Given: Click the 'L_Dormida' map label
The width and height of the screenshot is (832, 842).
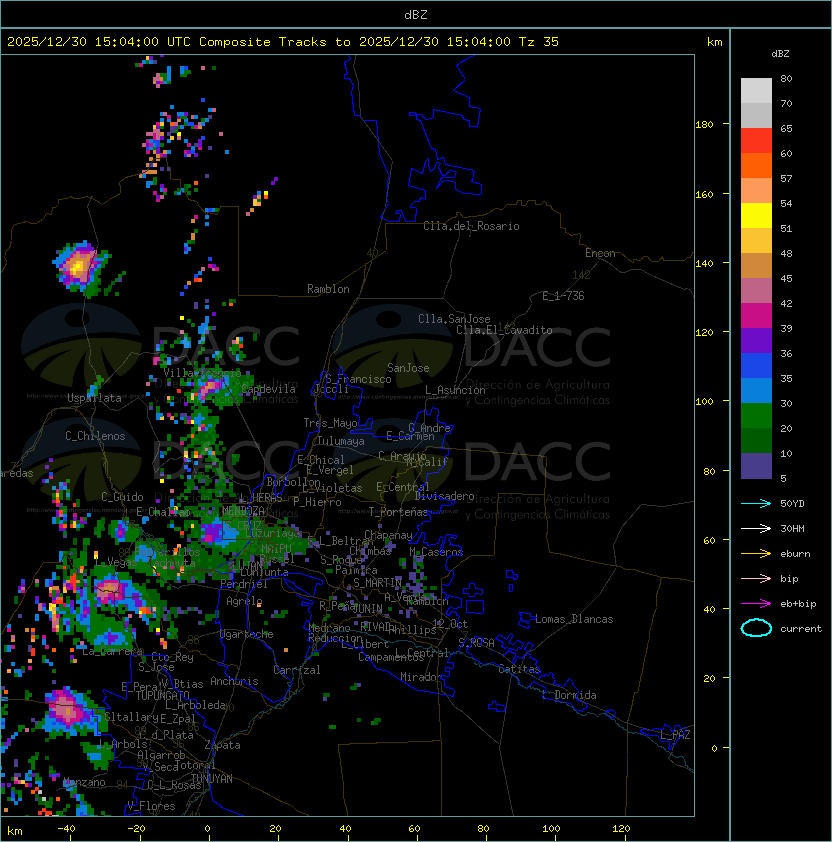Looking at the screenshot, I should coord(569,695).
